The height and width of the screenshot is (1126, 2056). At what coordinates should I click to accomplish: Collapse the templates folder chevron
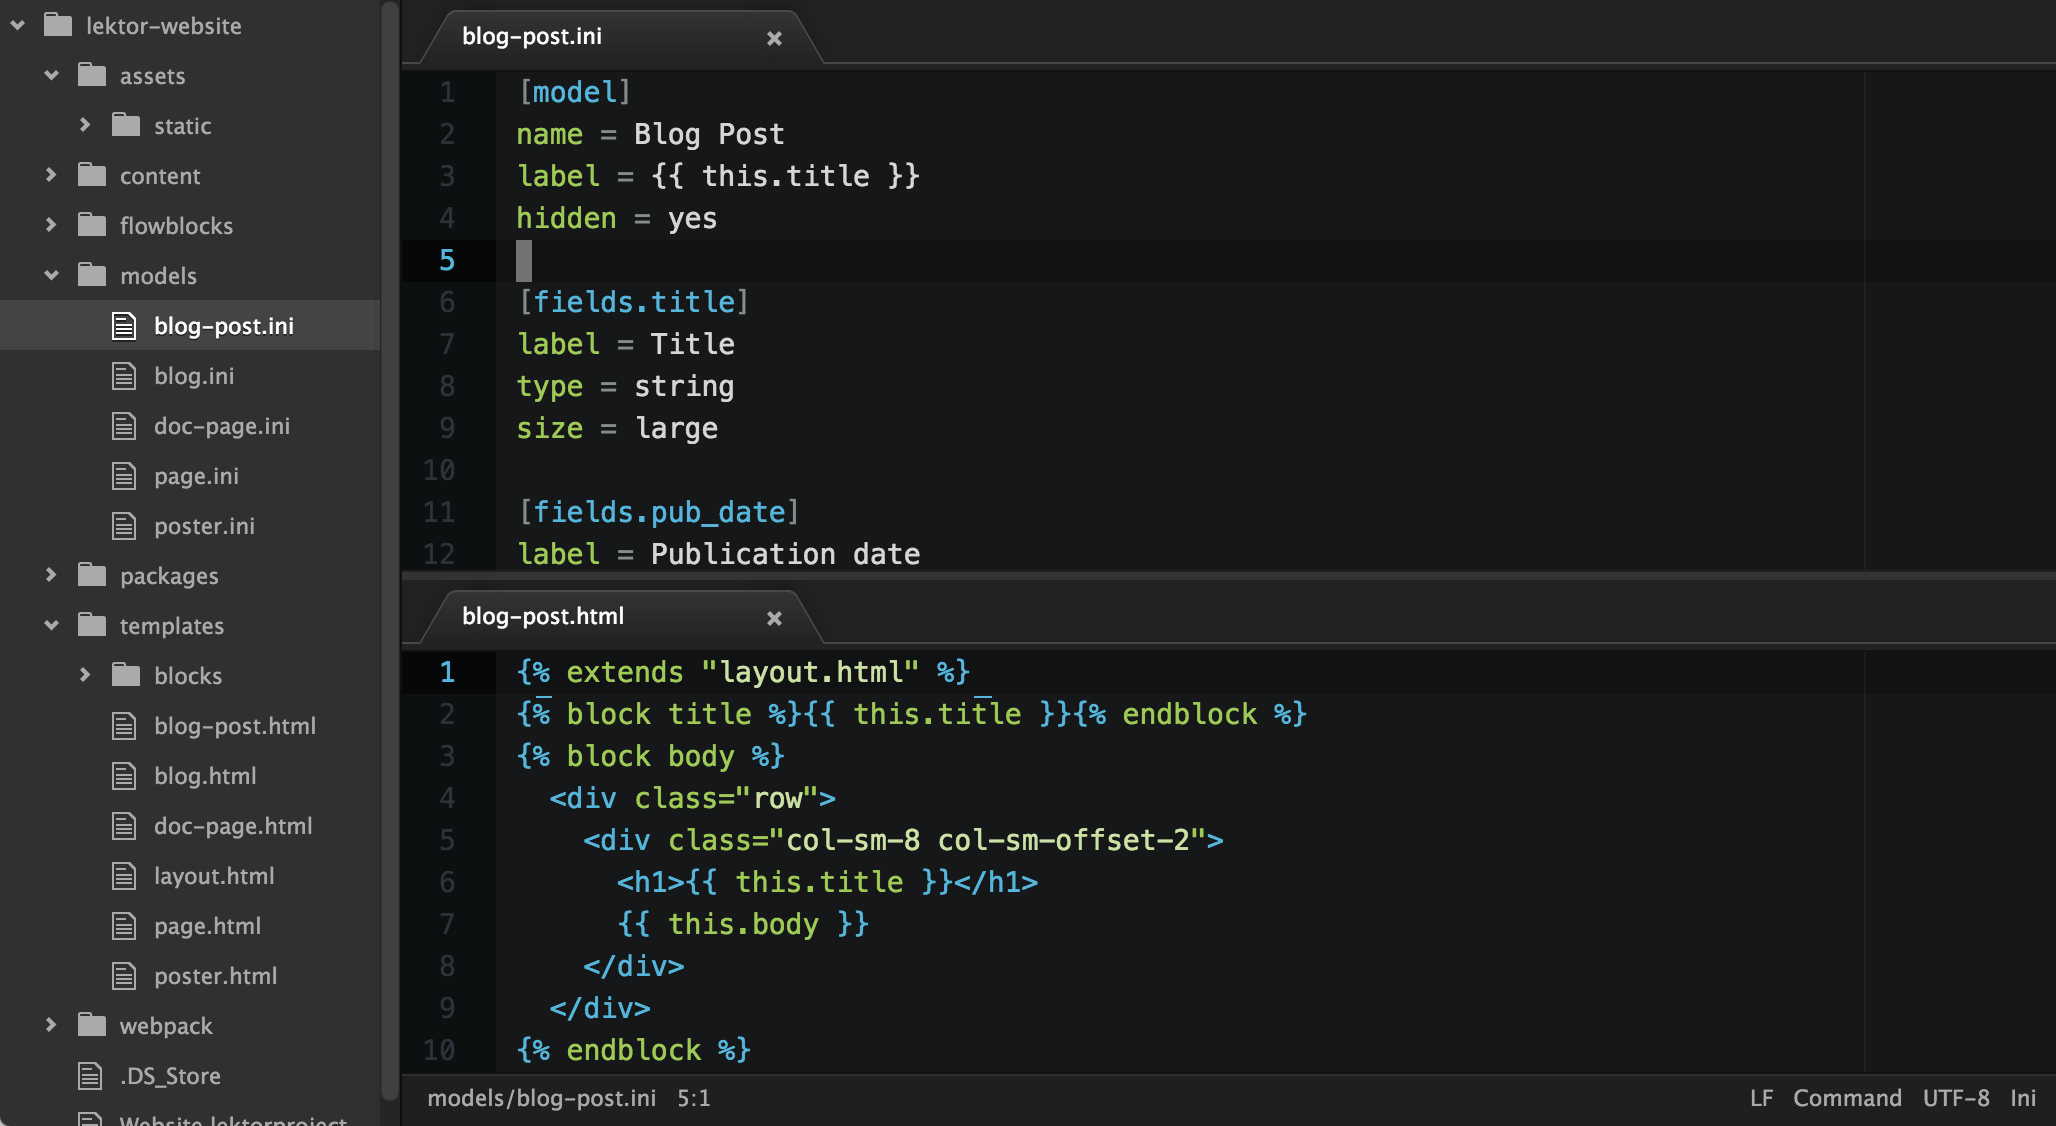click(x=52, y=626)
